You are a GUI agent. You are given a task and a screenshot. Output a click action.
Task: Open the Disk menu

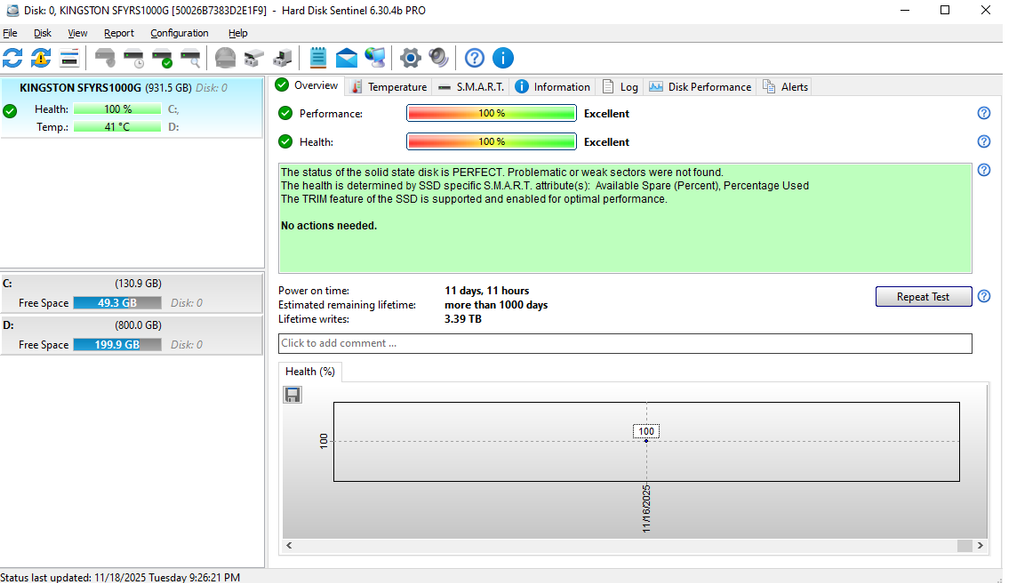click(x=42, y=33)
